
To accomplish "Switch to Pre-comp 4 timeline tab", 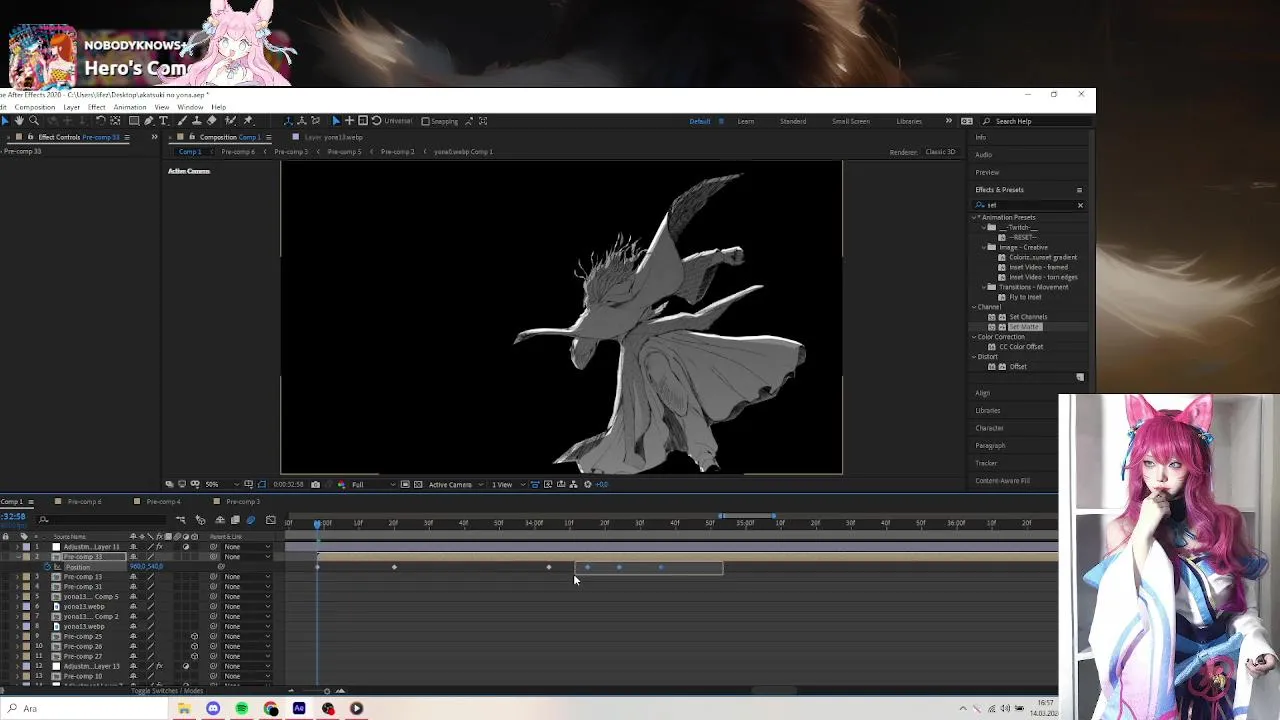I will 163,502.
